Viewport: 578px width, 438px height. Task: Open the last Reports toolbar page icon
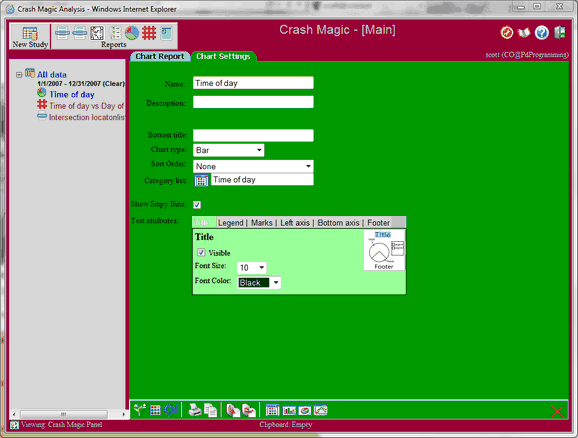click(x=166, y=33)
